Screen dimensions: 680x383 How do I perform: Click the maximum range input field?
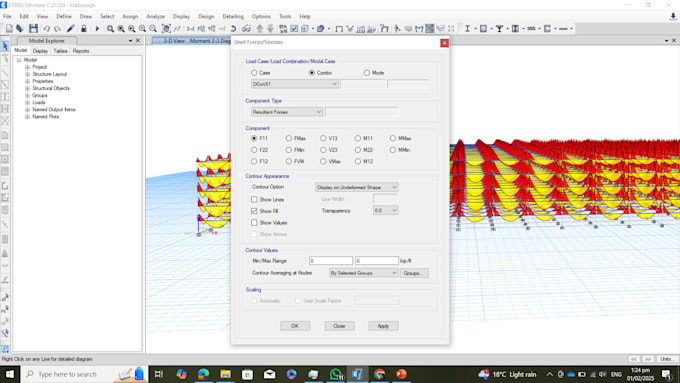coord(376,261)
